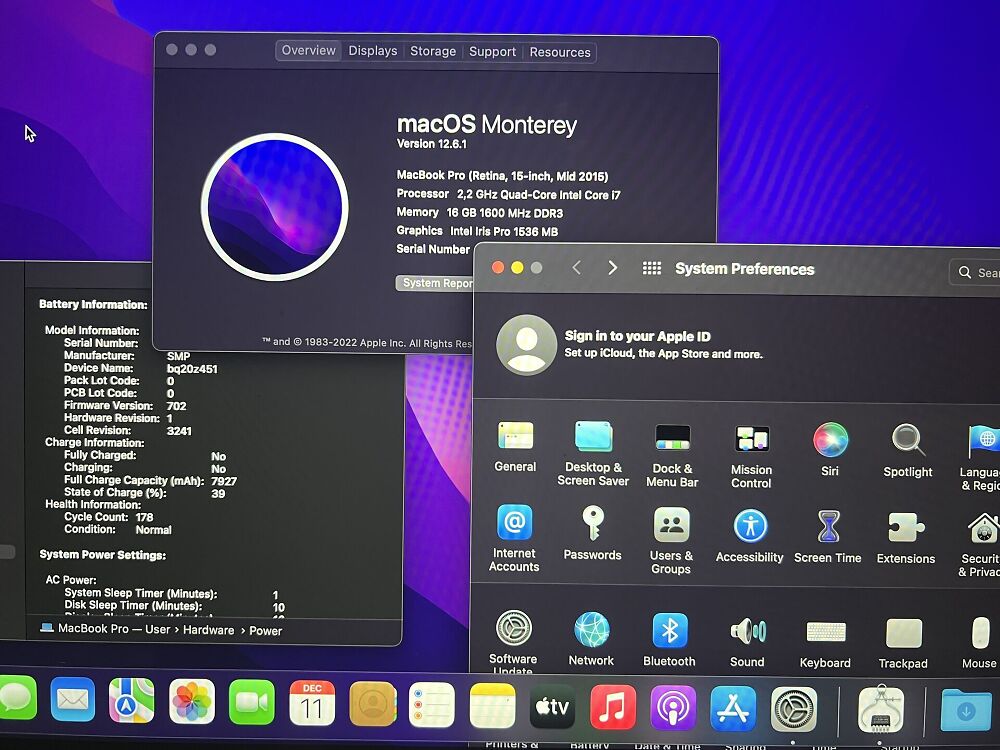Click the Apple ID avatar placeholder

pos(527,344)
